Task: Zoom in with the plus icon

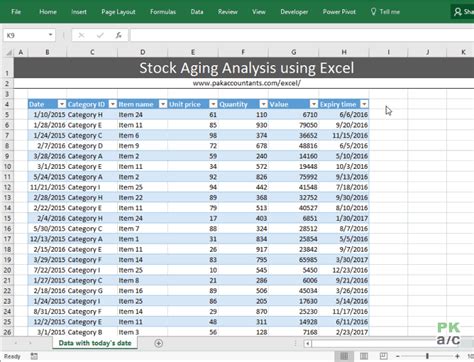Action: (457, 356)
